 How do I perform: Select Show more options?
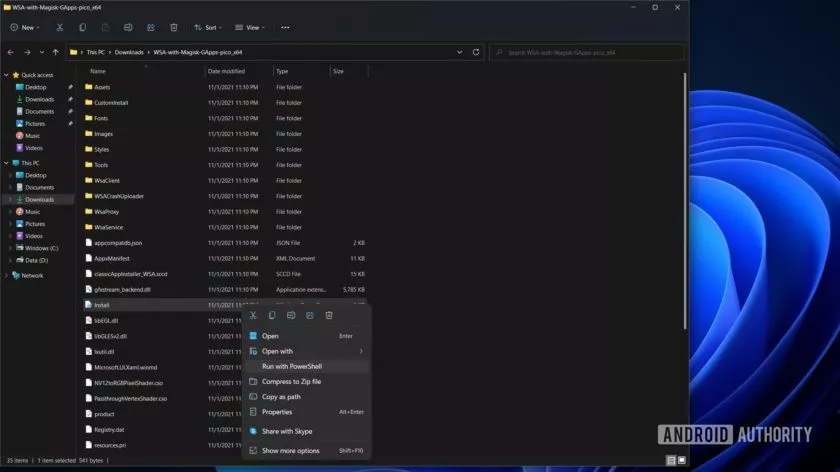point(291,450)
